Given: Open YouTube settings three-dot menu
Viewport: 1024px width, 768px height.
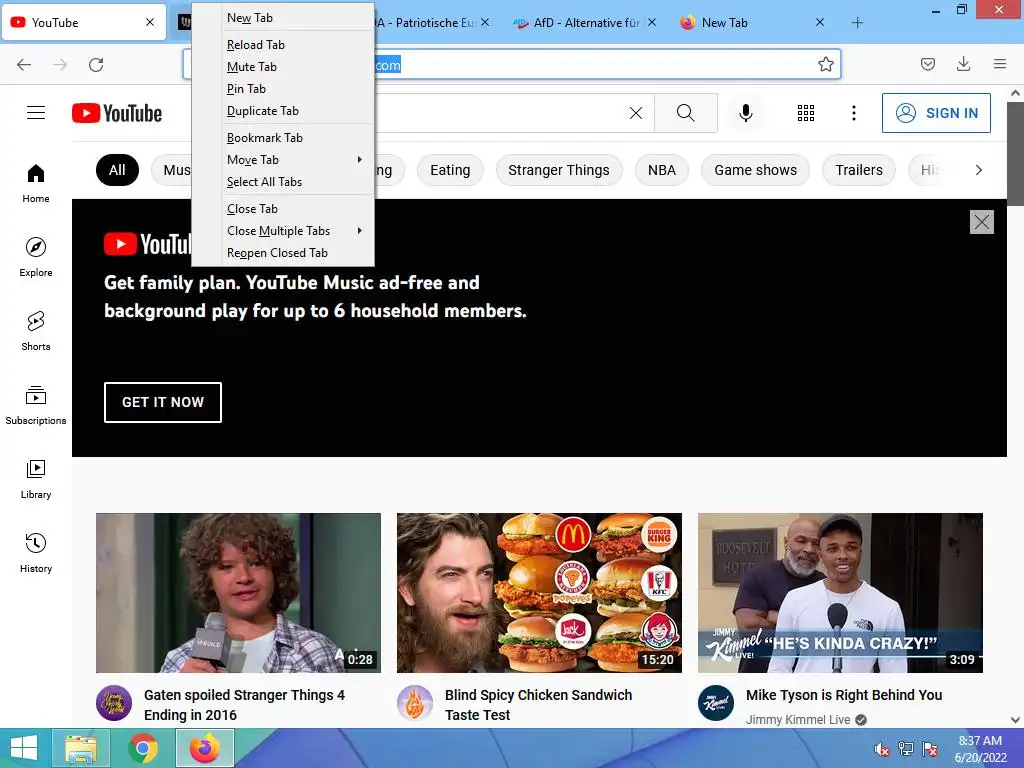Looking at the screenshot, I should pos(854,113).
